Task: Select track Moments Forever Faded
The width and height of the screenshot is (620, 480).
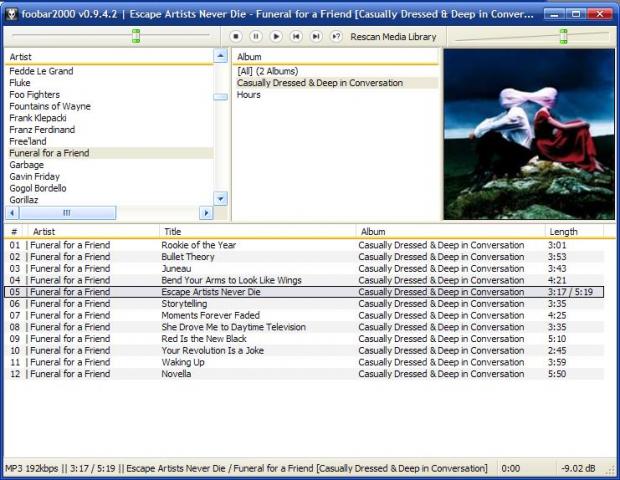Action: (x=304, y=316)
